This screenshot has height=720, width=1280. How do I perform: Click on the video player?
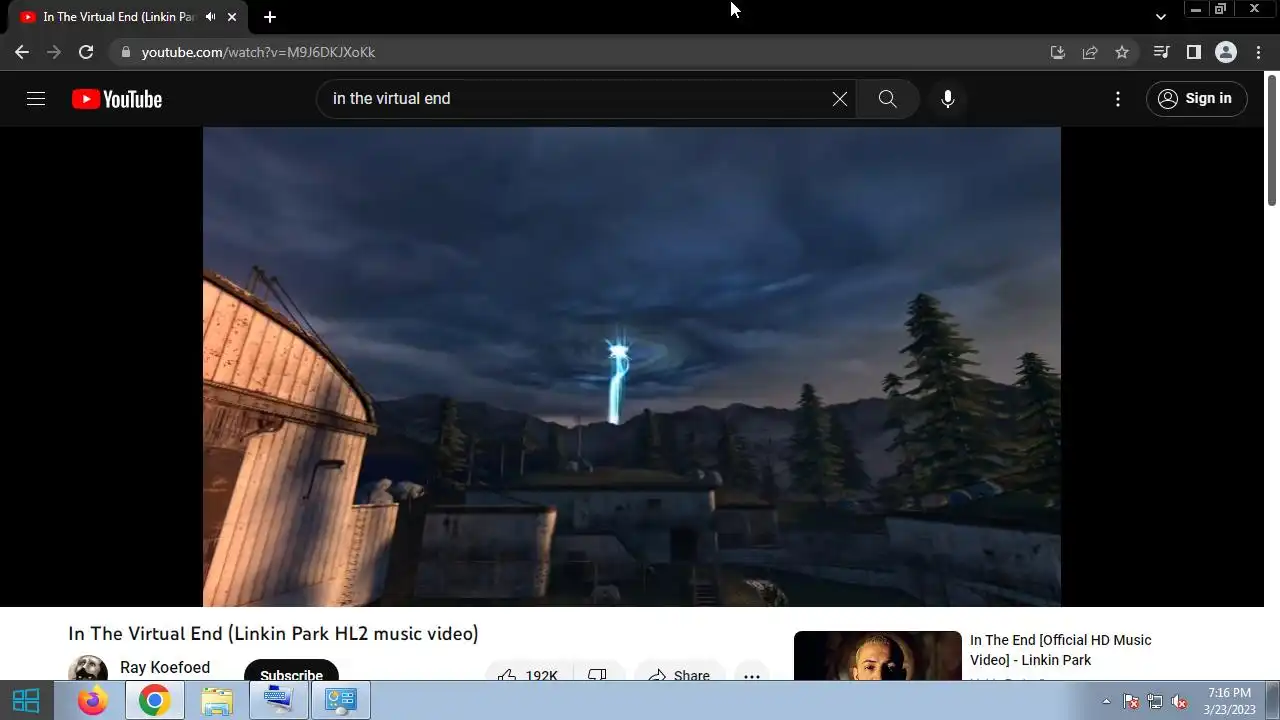tap(631, 366)
